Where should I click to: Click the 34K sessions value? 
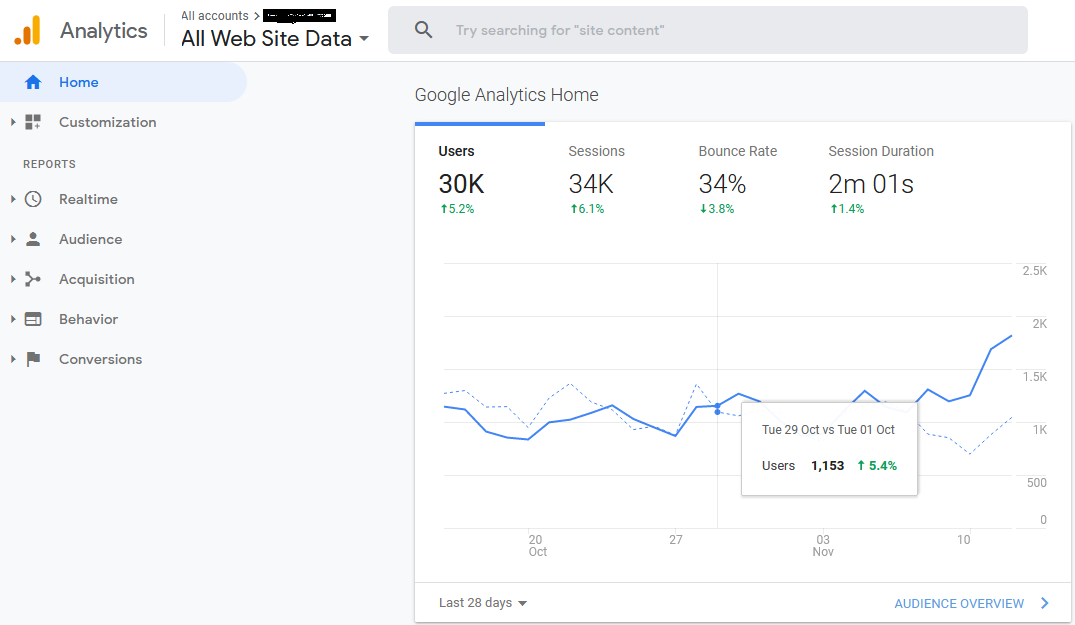pyautogui.click(x=591, y=184)
